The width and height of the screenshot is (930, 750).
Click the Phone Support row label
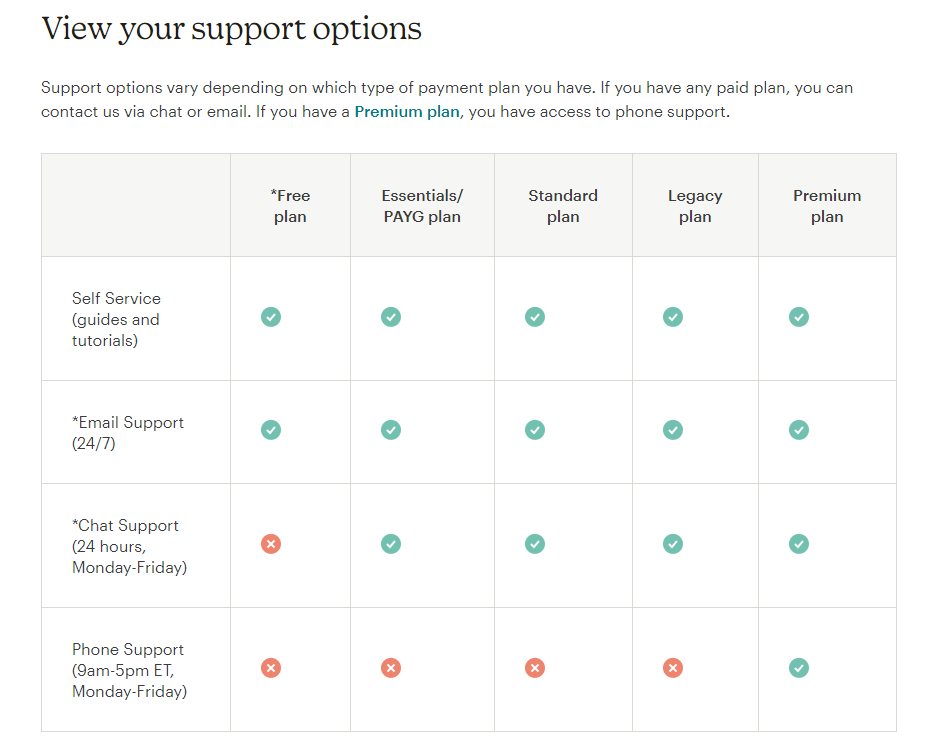click(x=128, y=670)
